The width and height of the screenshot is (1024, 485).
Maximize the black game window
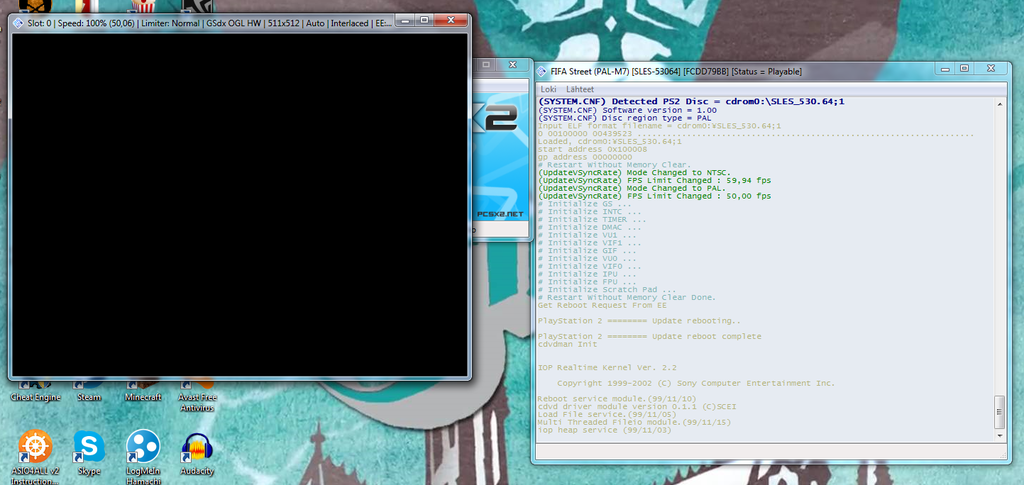tap(424, 20)
